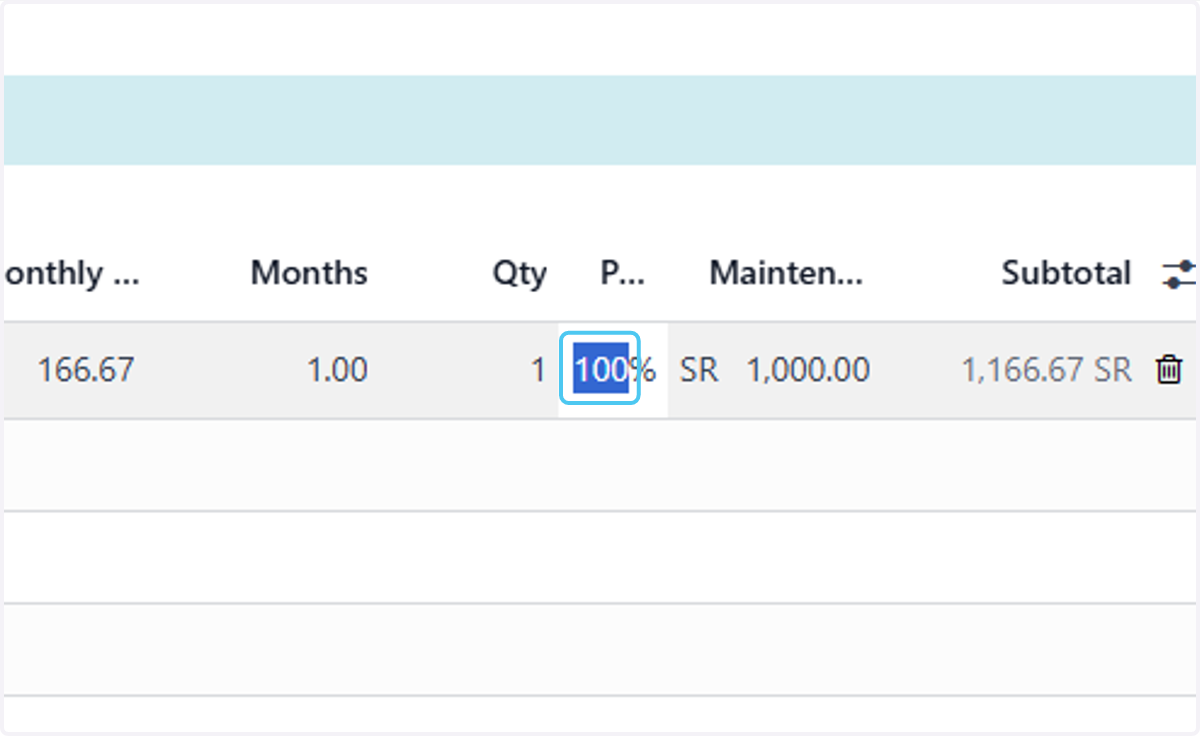Screen dimensions: 1200x736
Task: Select the 1.00 months cell
Action: click(x=337, y=370)
